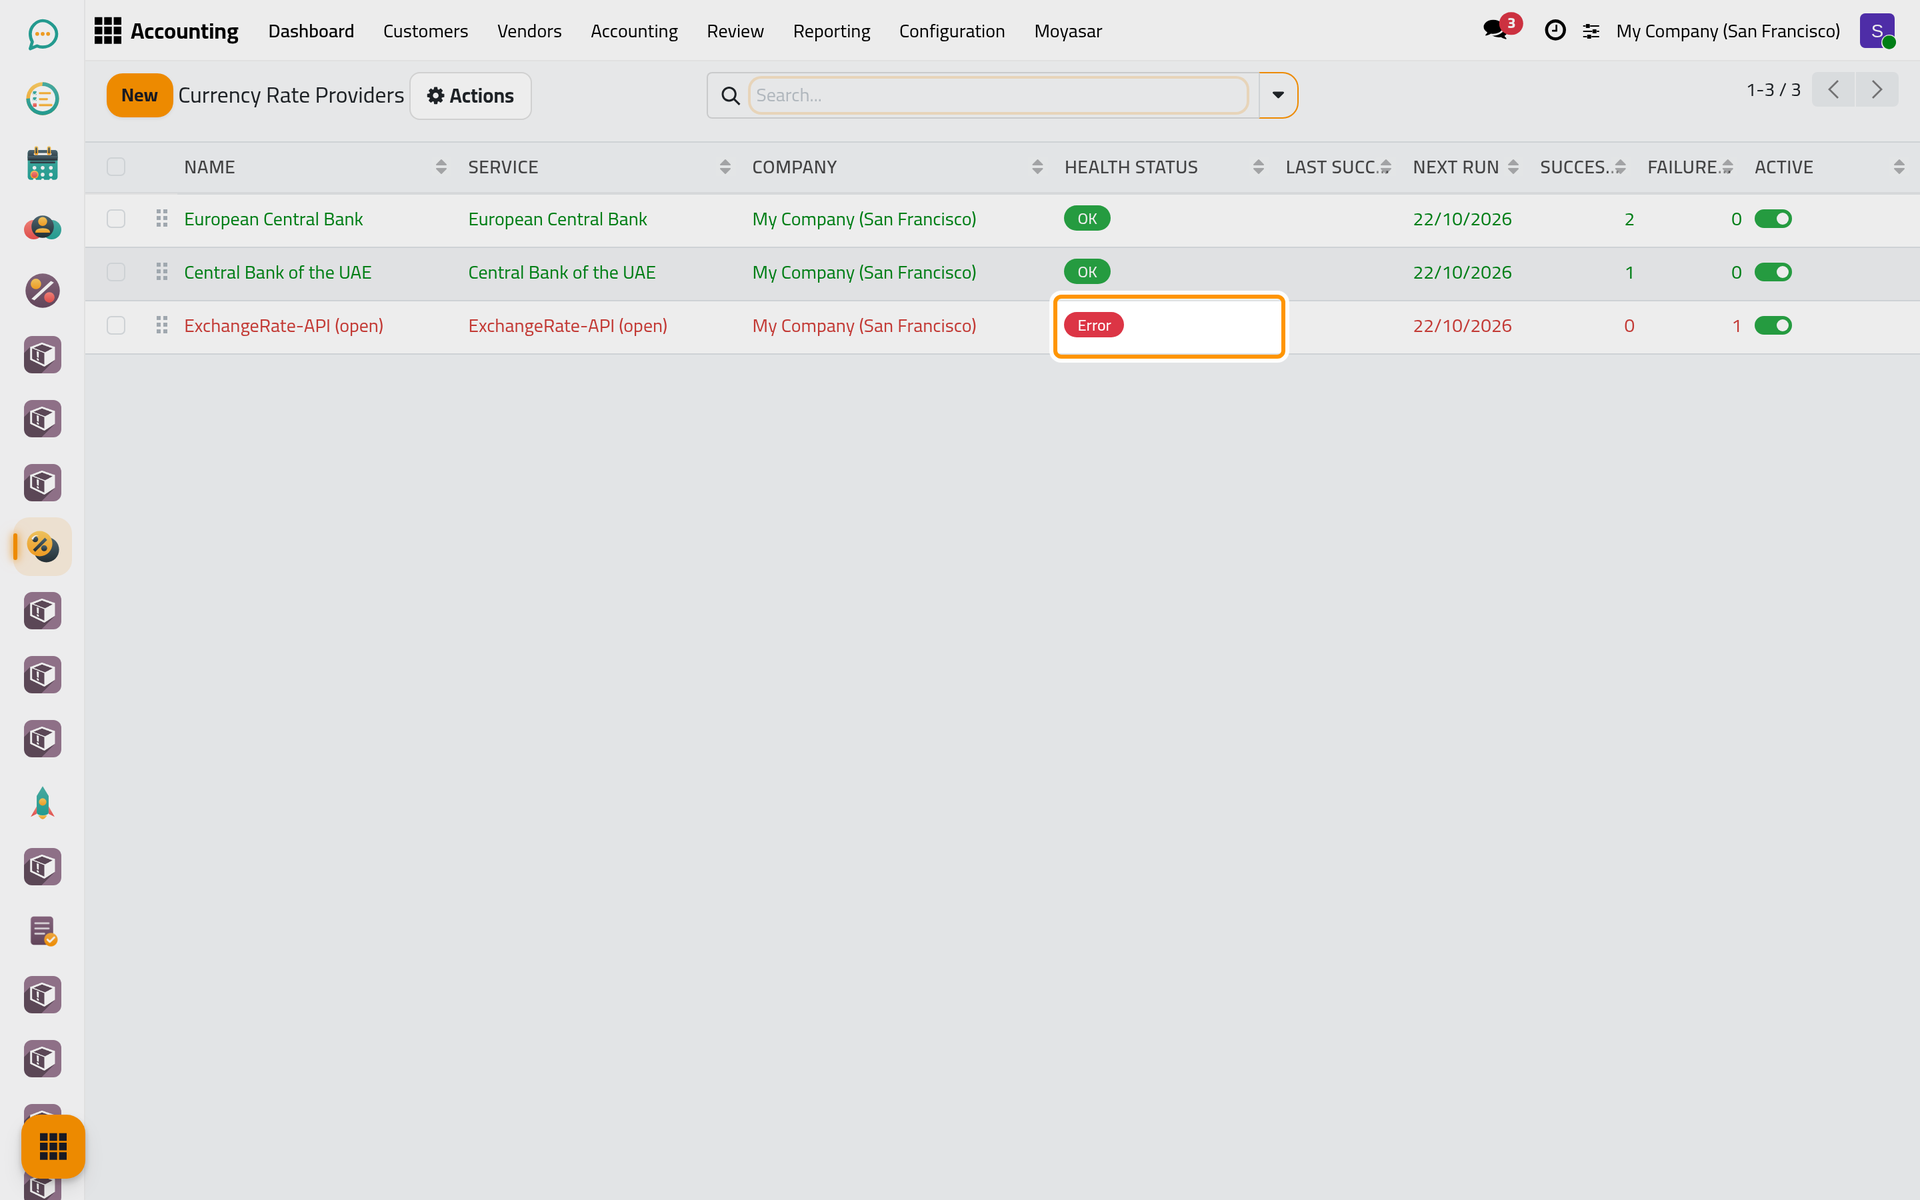Open the ExchangeRate-API (open) provider record

284,326
